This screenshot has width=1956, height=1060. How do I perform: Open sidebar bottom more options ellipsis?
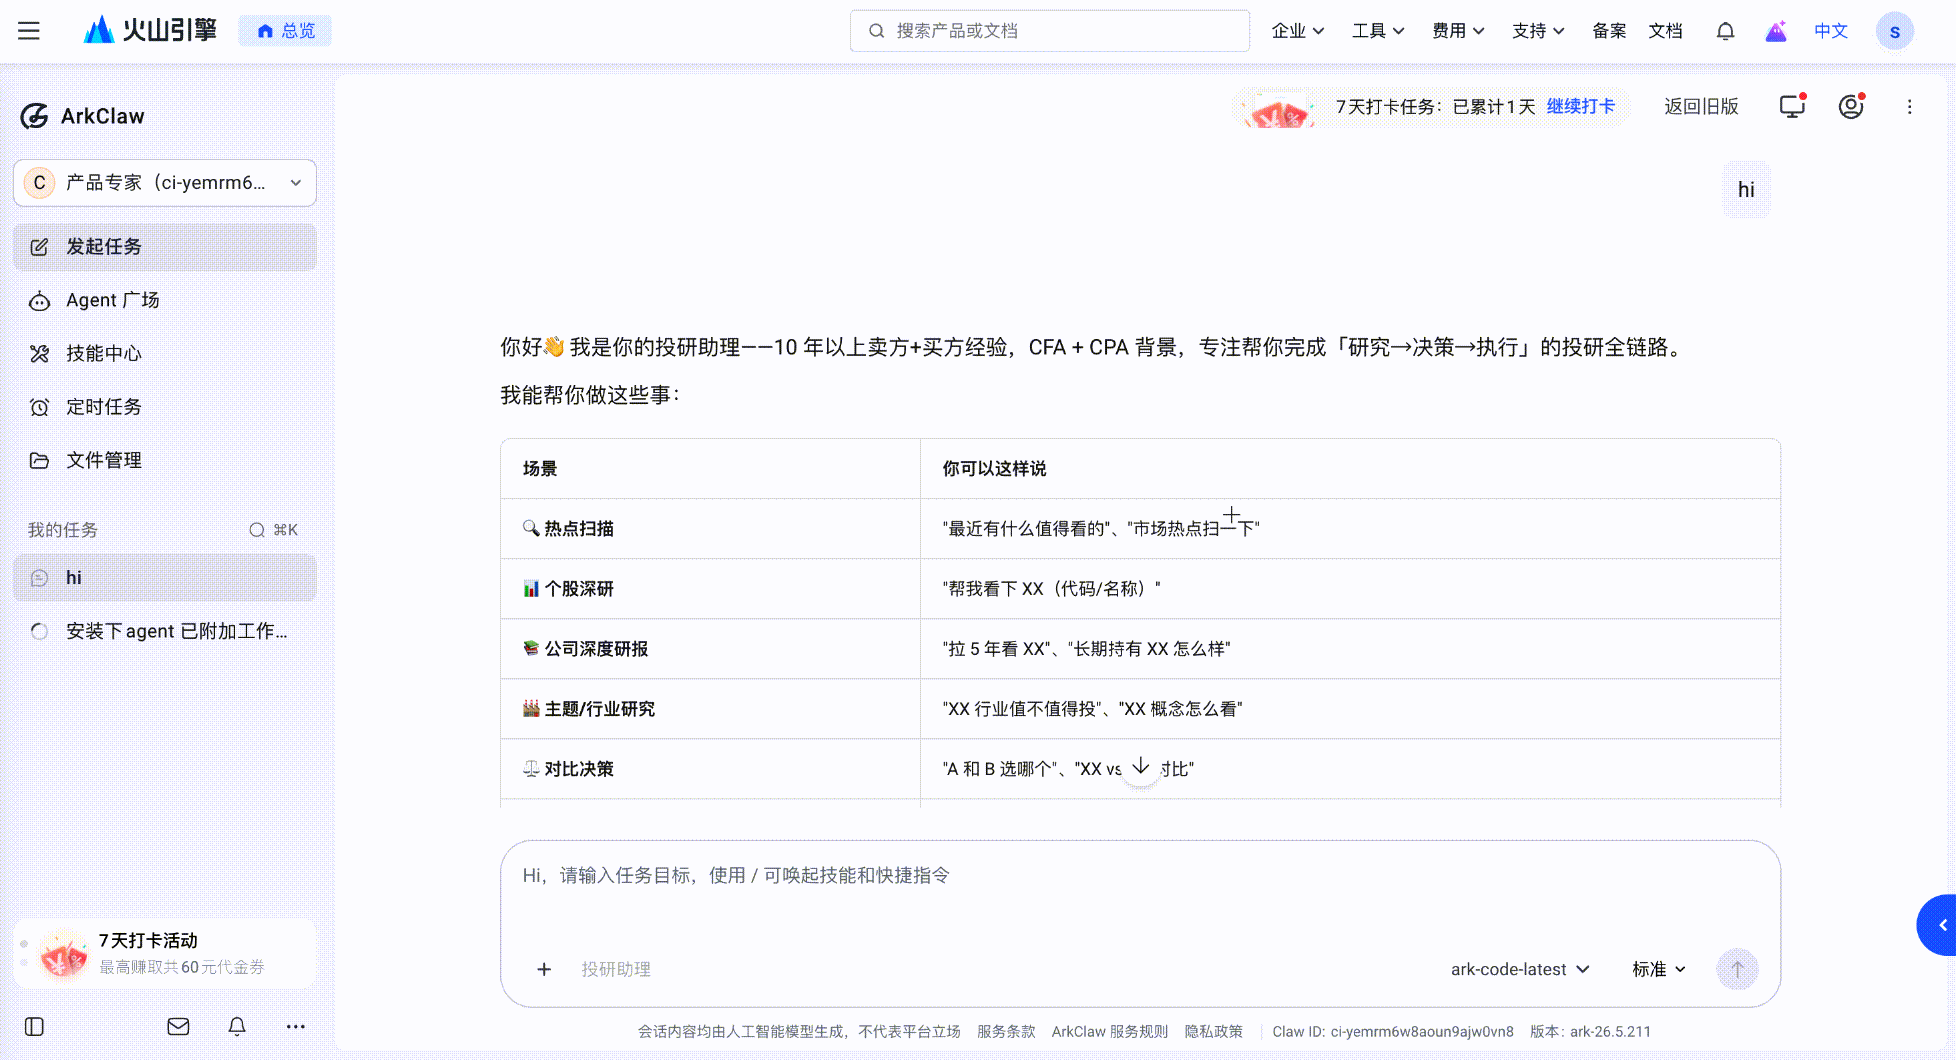[x=295, y=1027]
